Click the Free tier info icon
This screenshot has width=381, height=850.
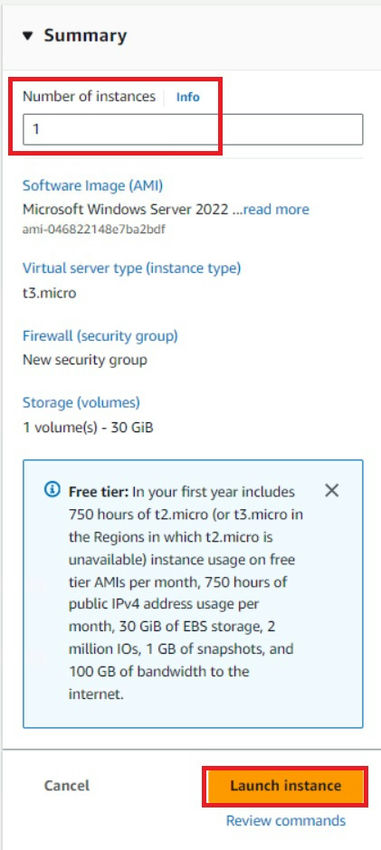[53, 491]
